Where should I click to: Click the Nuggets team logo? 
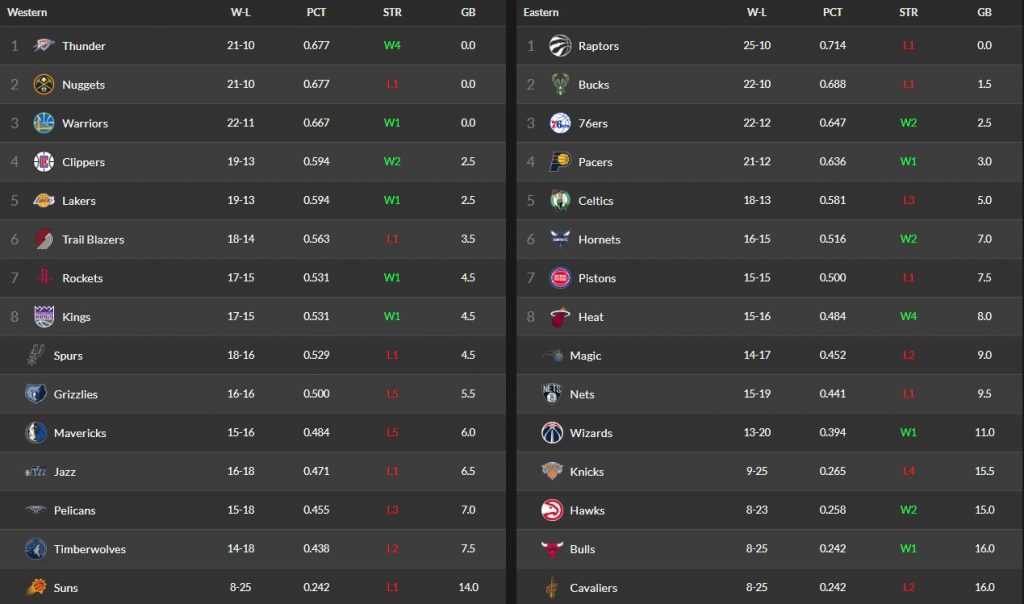point(43,84)
